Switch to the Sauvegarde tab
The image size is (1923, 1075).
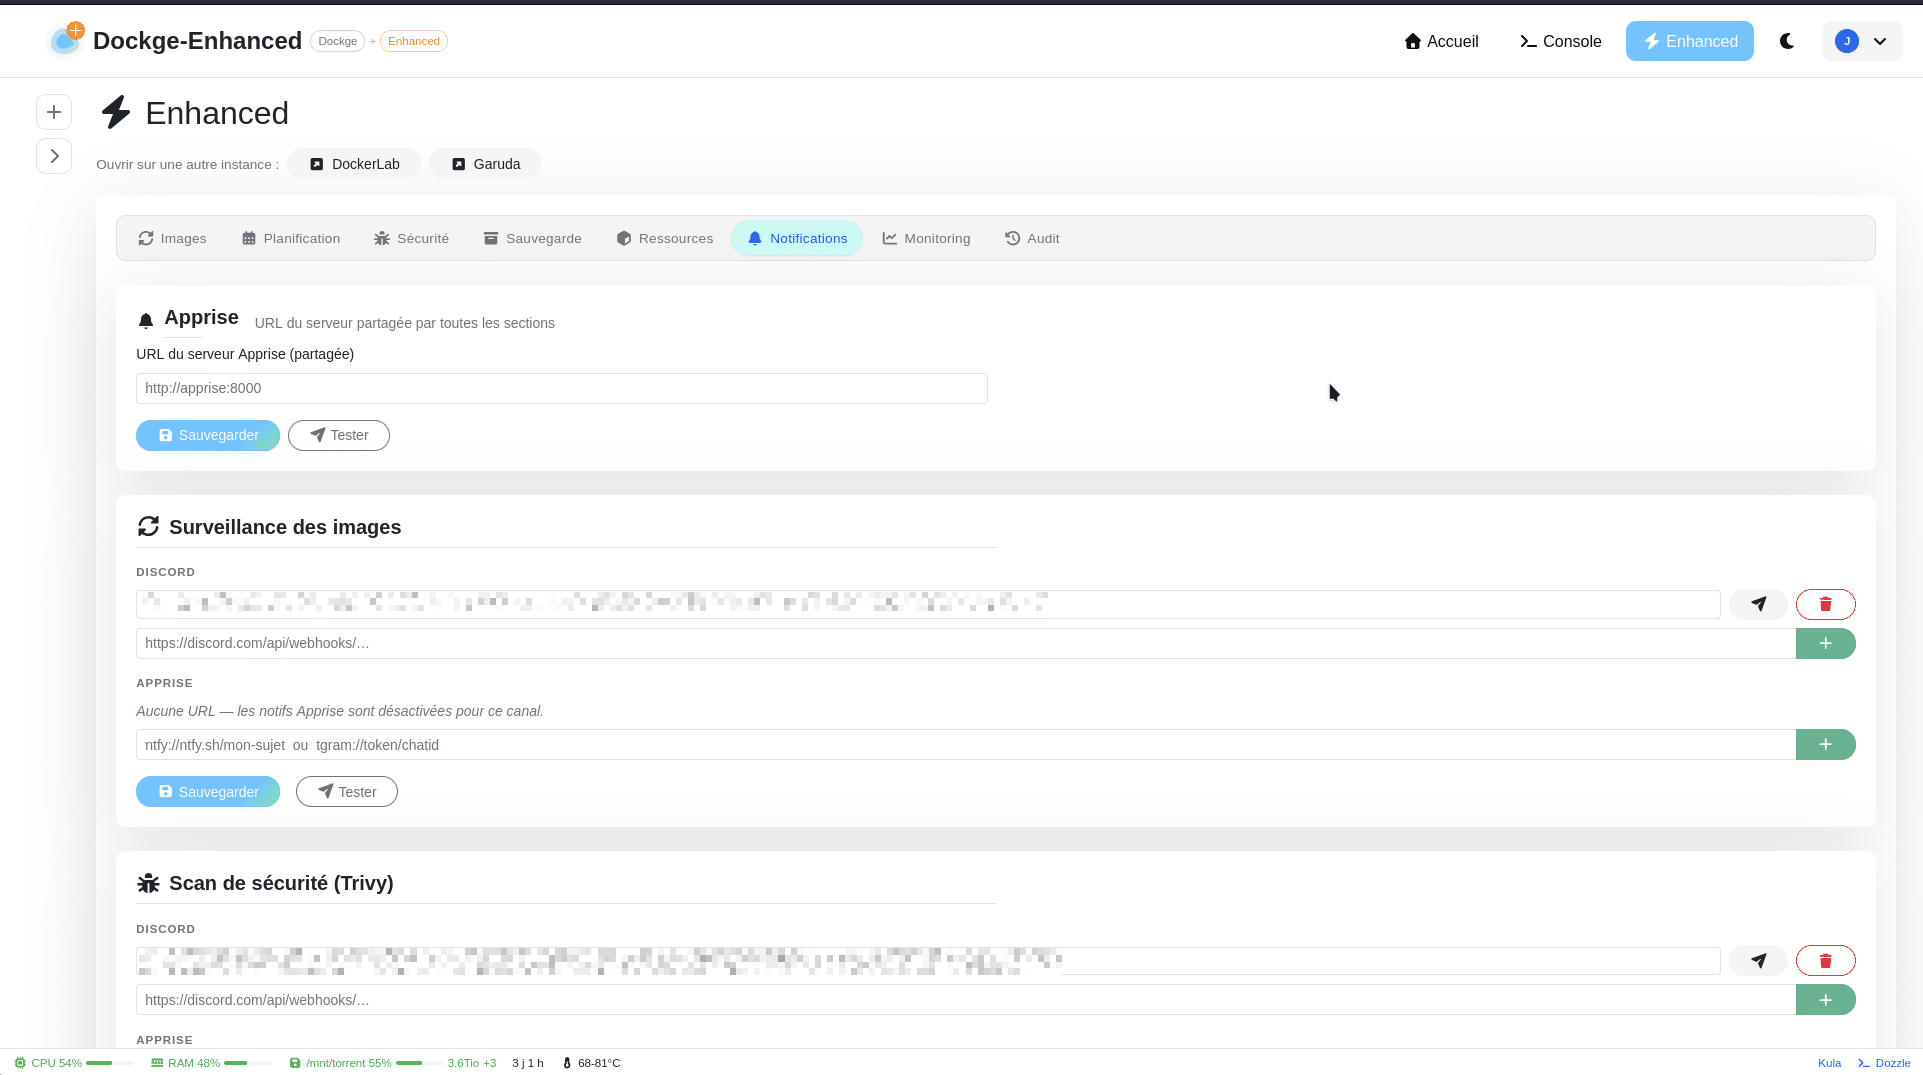532,238
